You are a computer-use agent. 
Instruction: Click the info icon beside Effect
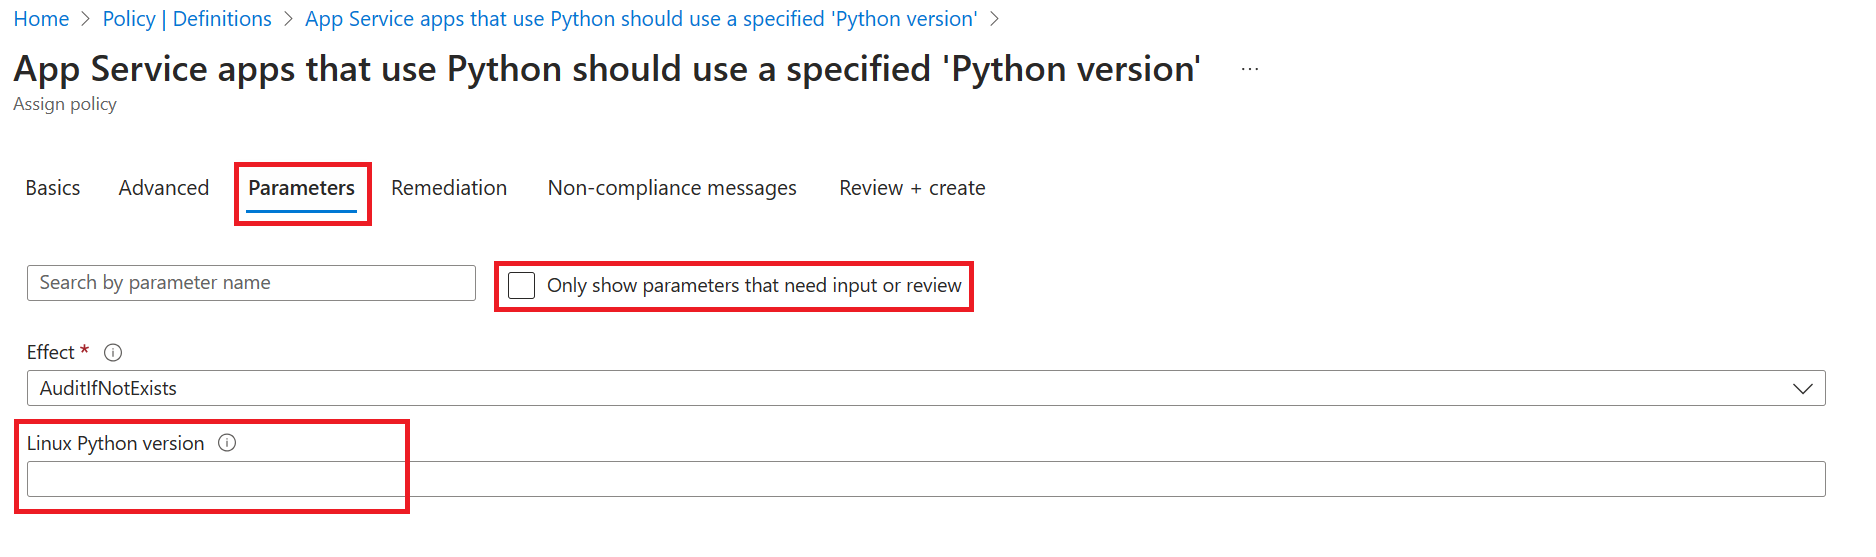pos(113,352)
